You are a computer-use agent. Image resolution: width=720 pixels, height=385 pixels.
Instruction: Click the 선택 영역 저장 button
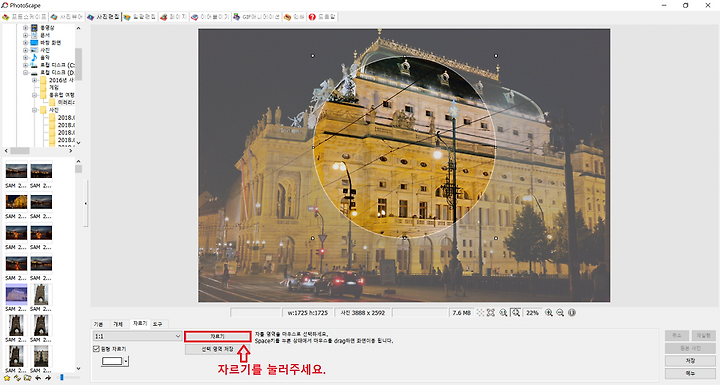218,349
